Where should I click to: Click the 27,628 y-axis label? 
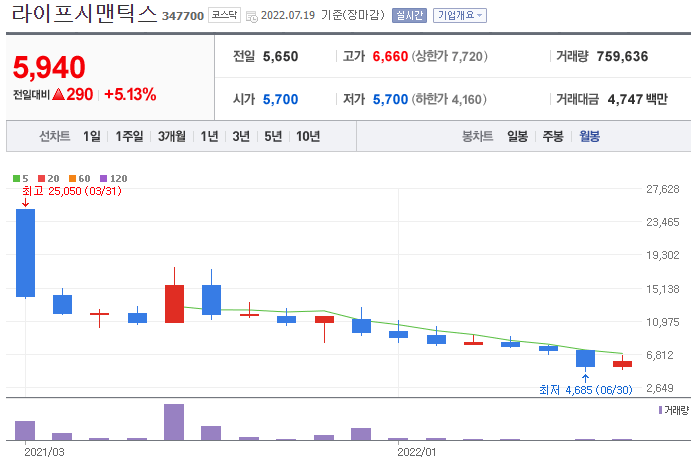pyautogui.click(x=663, y=189)
